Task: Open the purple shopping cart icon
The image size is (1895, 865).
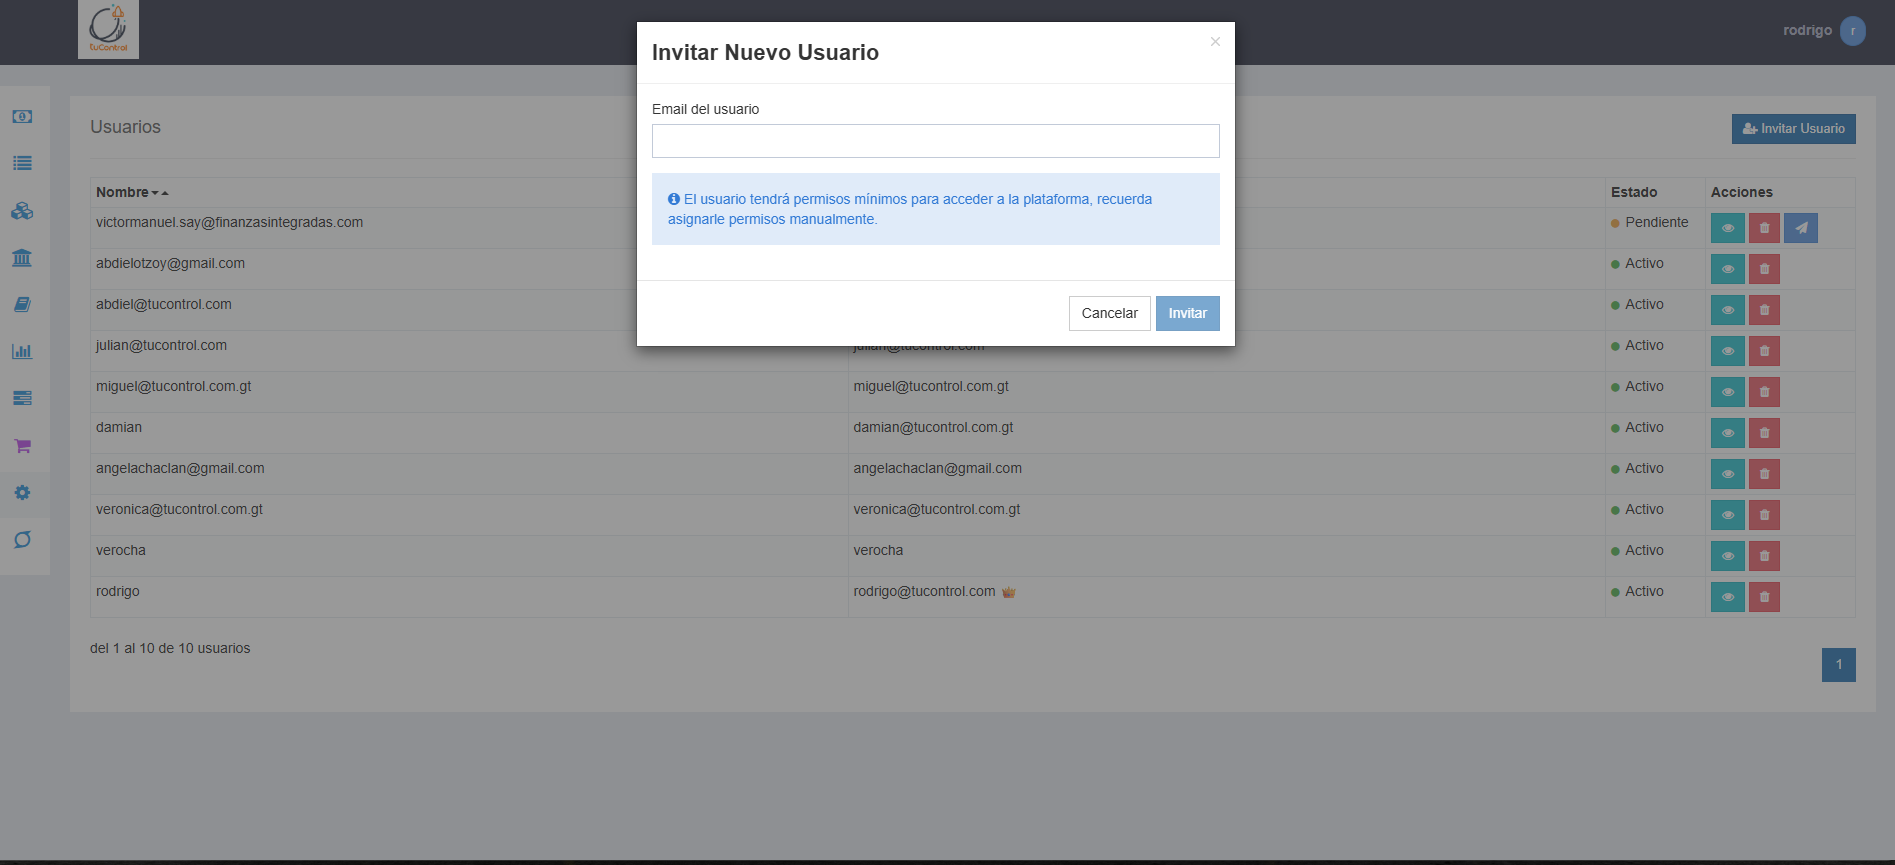Action: (x=22, y=445)
